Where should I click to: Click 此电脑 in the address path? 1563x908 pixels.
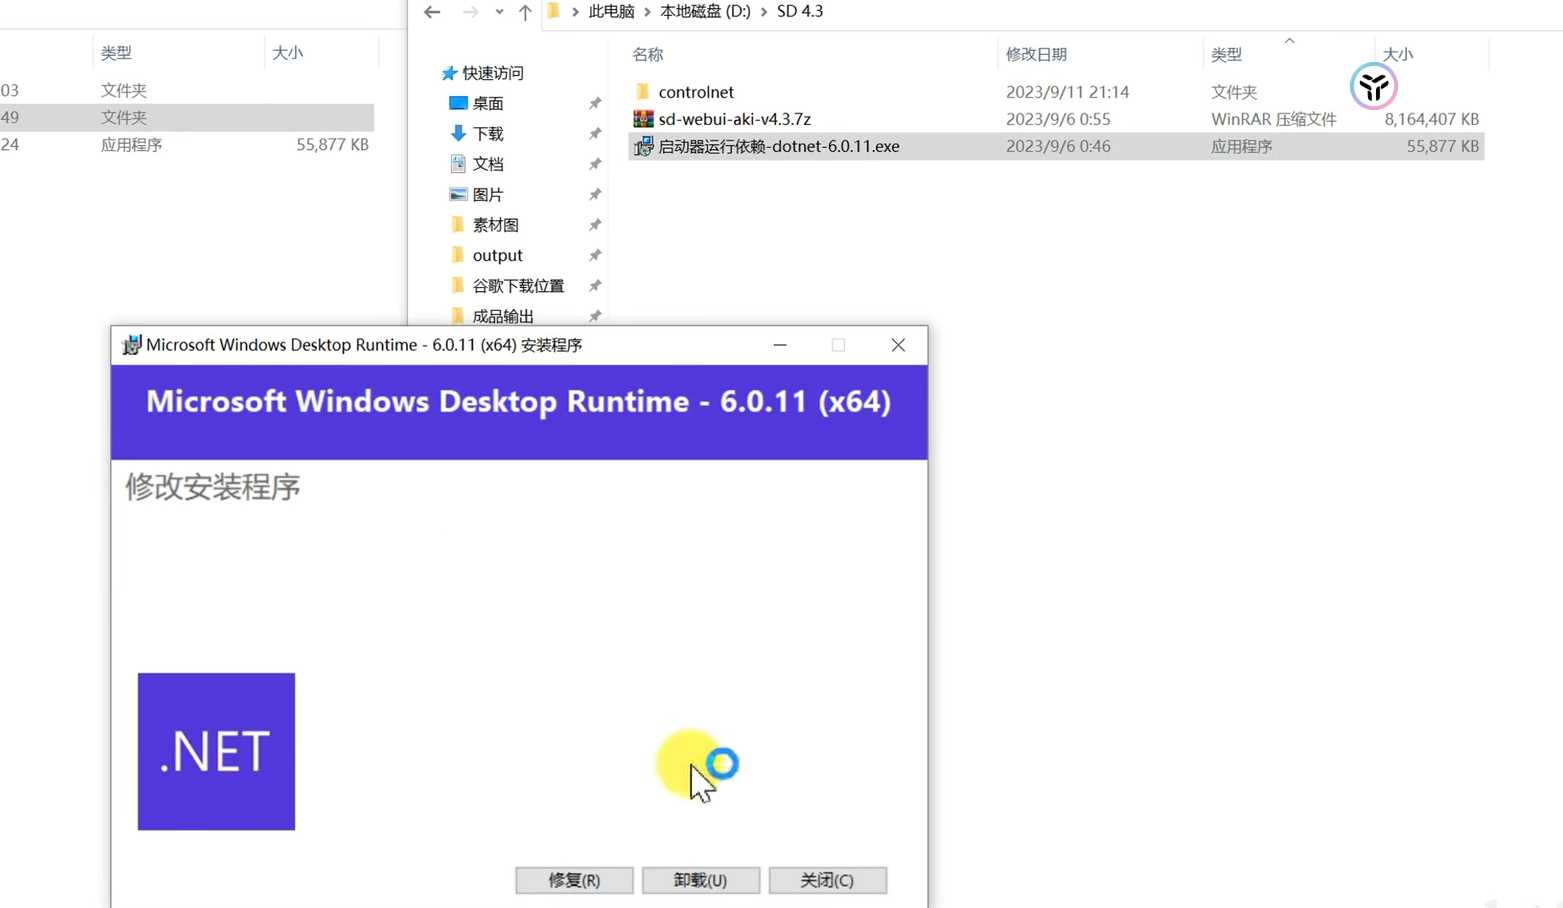[x=611, y=12]
